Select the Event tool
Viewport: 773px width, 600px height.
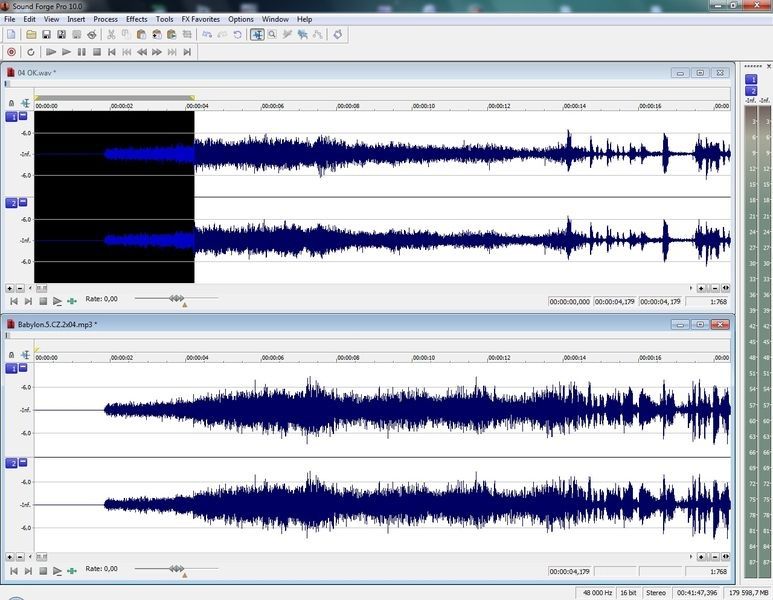coord(303,35)
